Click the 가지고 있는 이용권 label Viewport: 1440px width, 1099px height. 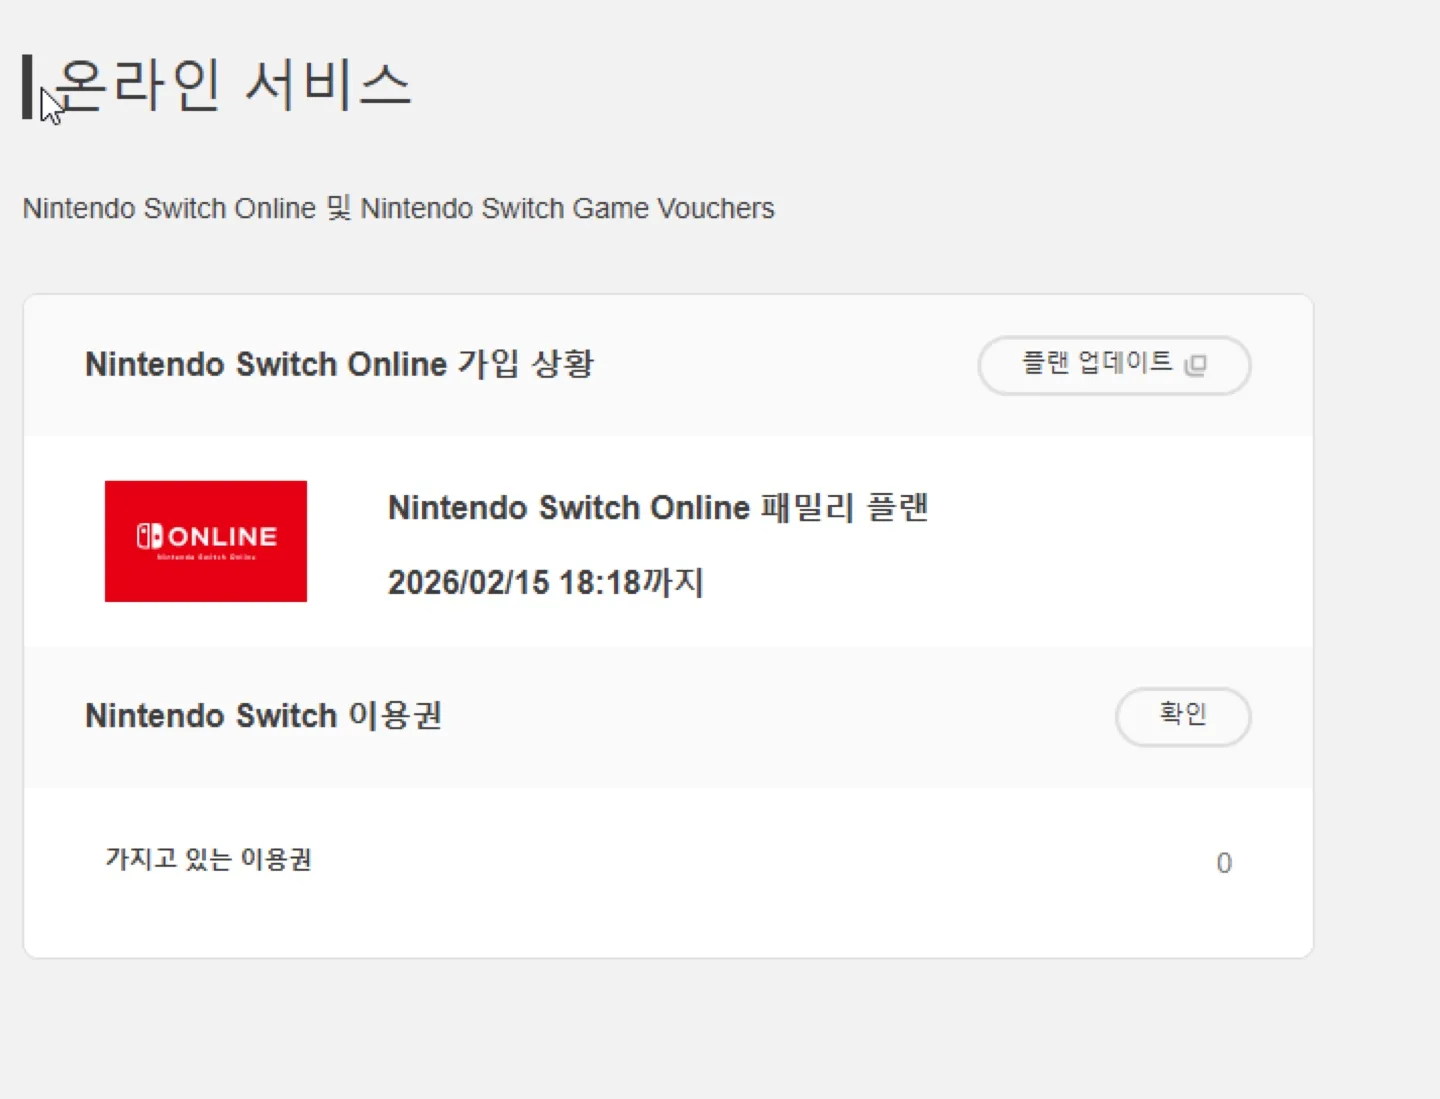pyautogui.click(x=208, y=859)
